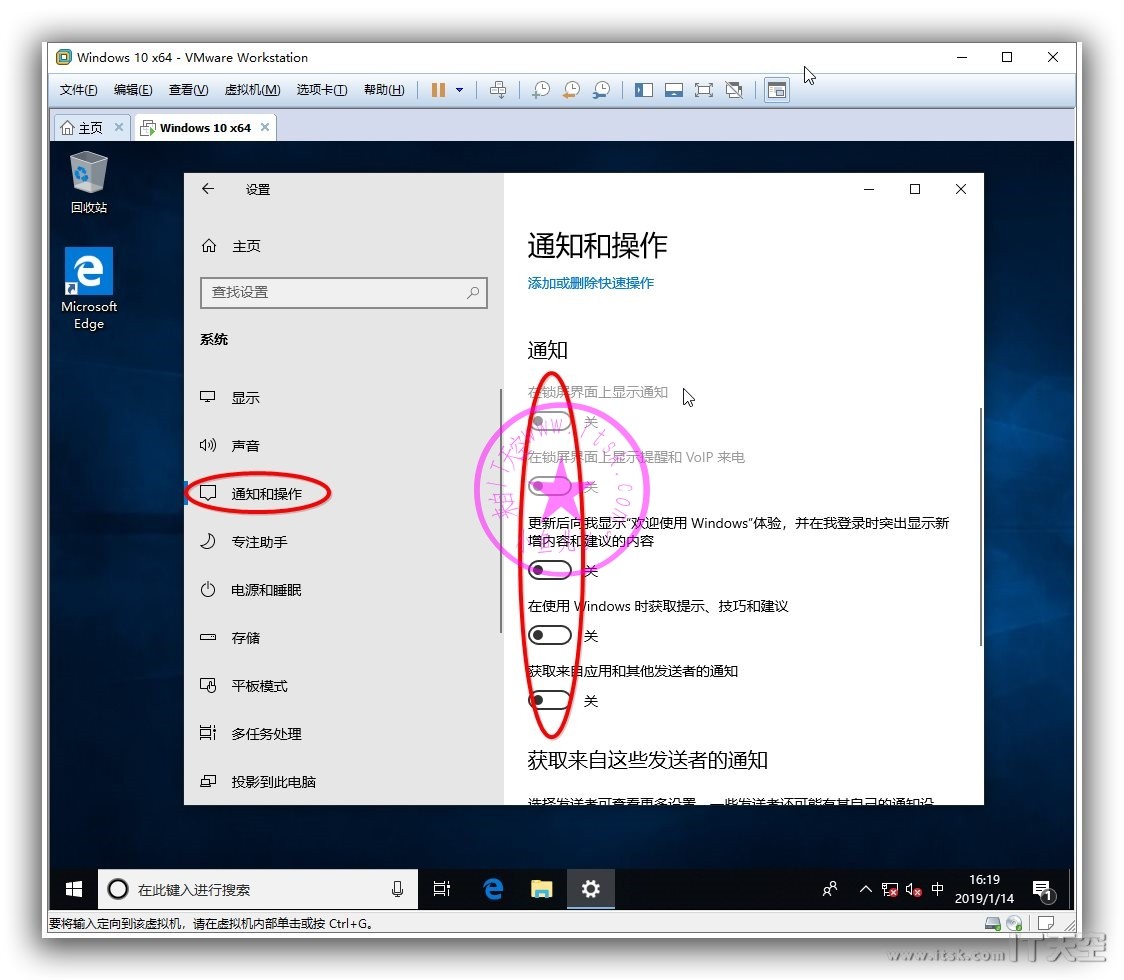Viewport: 1124px width, 980px height.
Task: Open the dropdown arrow beside the pause button
Action: pyautogui.click(x=459, y=90)
